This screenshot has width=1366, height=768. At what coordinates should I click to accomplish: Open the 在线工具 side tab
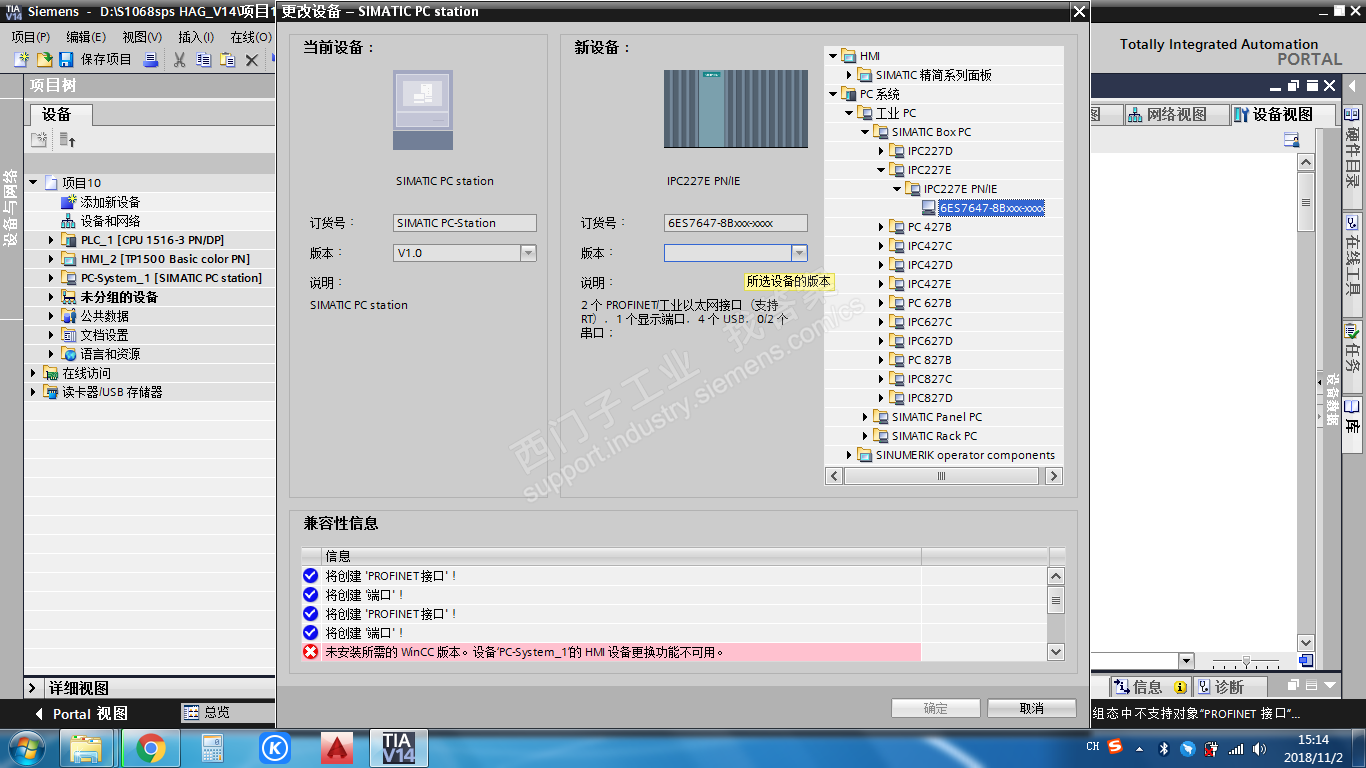1353,262
